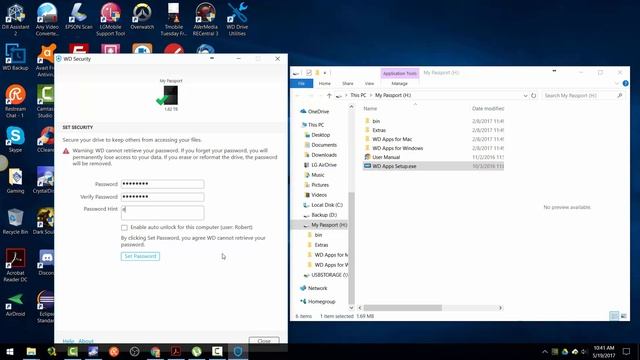Open the Acrobat taskbar icon
The image size is (640, 360).
click(x=176, y=351)
